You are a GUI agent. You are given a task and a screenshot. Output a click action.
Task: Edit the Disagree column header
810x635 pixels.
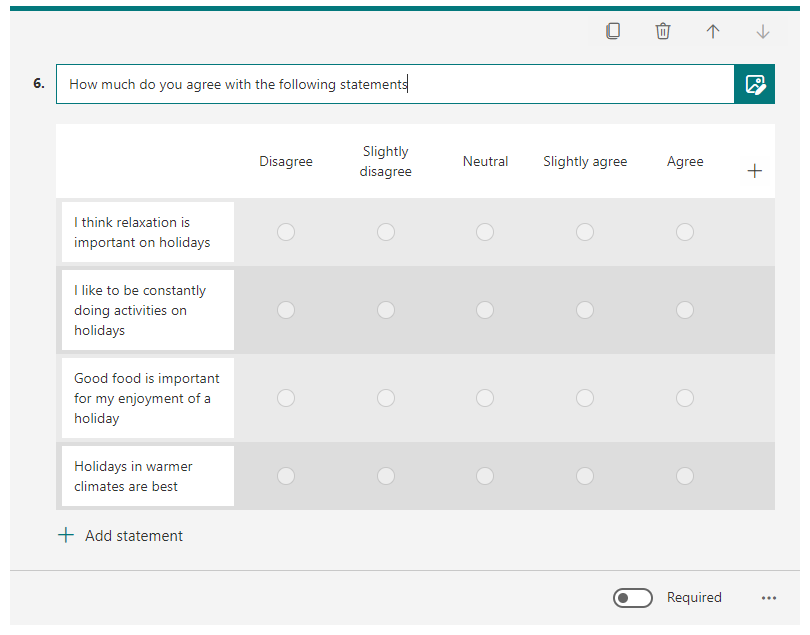(x=286, y=161)
